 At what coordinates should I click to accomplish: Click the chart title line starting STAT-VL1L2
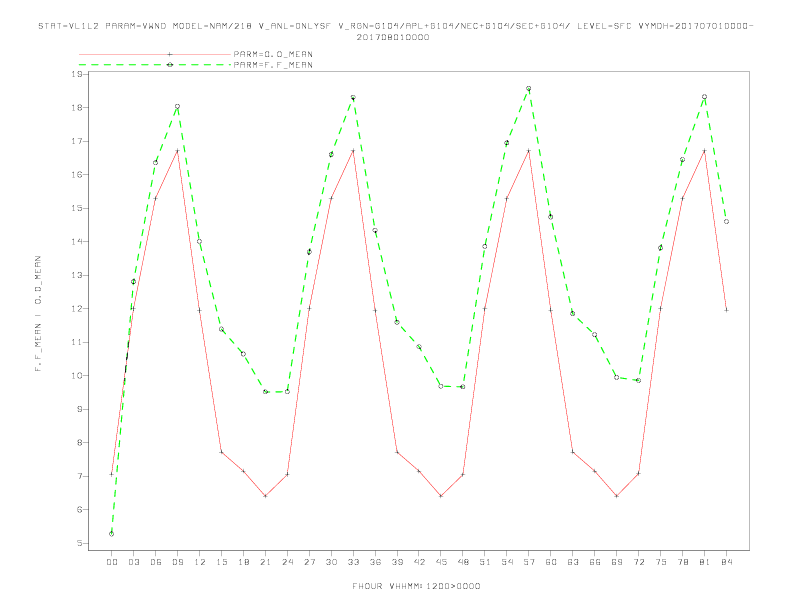(x=395, y=26)
